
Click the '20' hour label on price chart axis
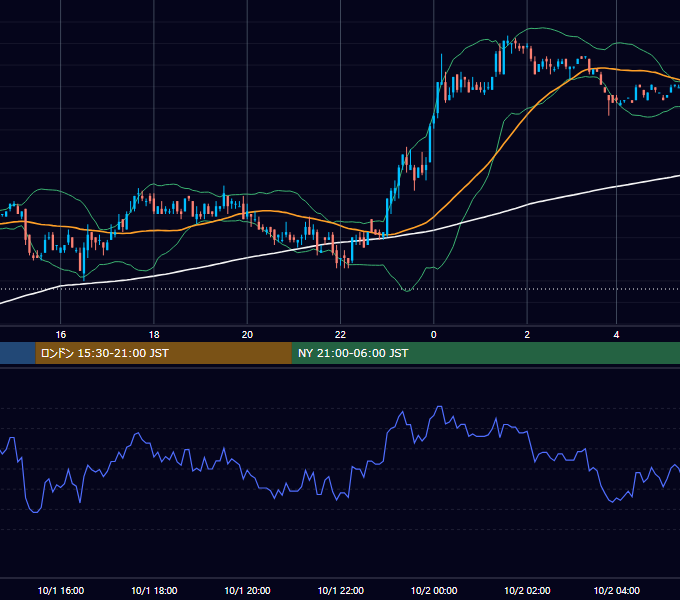point(247,335)
